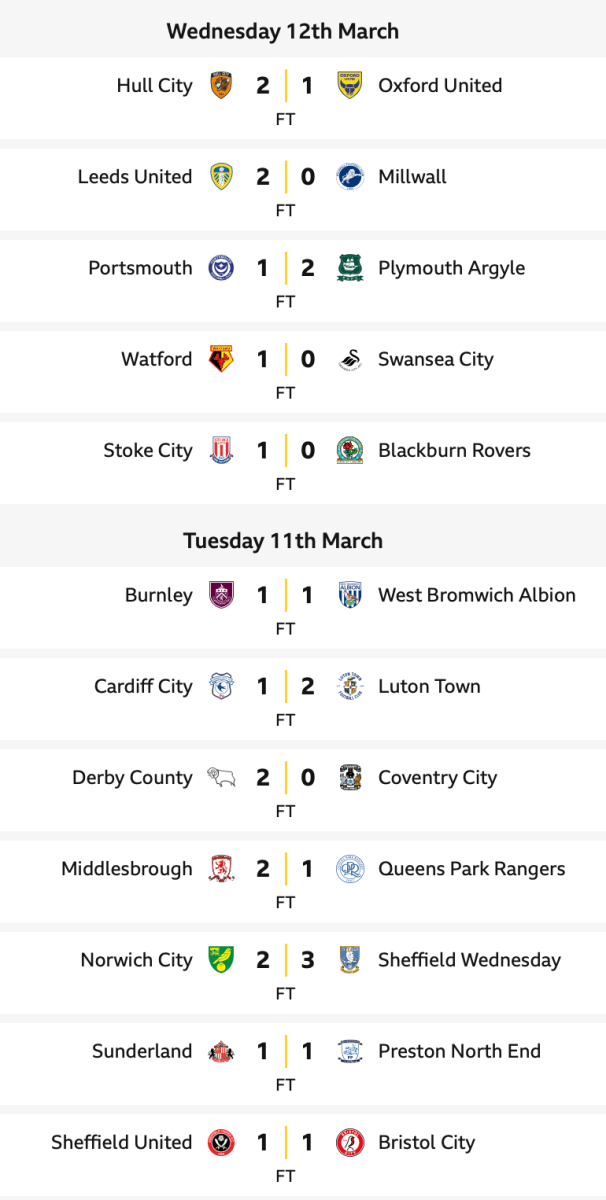Click the Stoke City crest

[x=221, y=451]
